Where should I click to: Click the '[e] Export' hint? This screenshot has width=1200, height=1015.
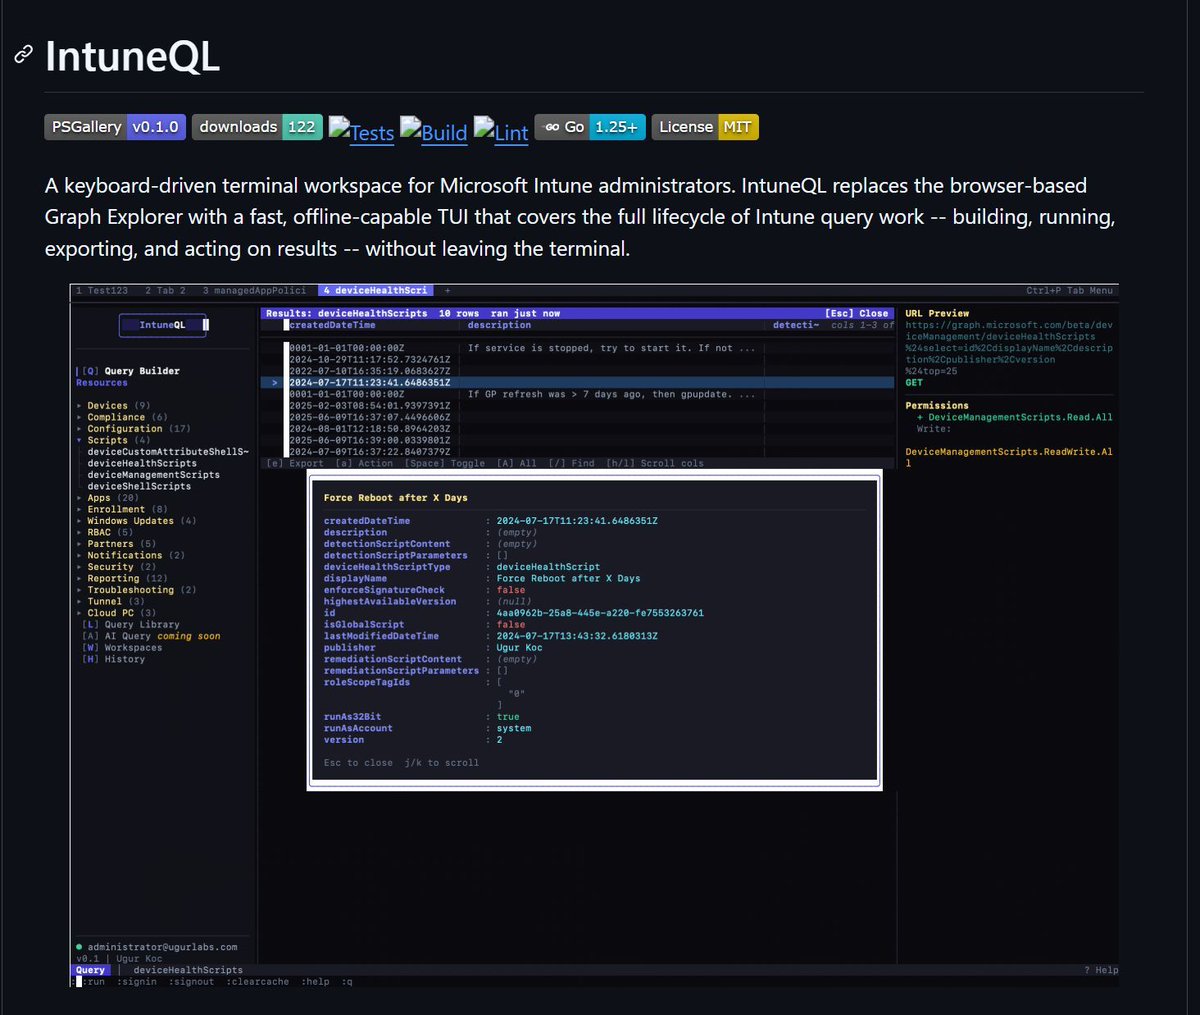click(x=295, y=464)
